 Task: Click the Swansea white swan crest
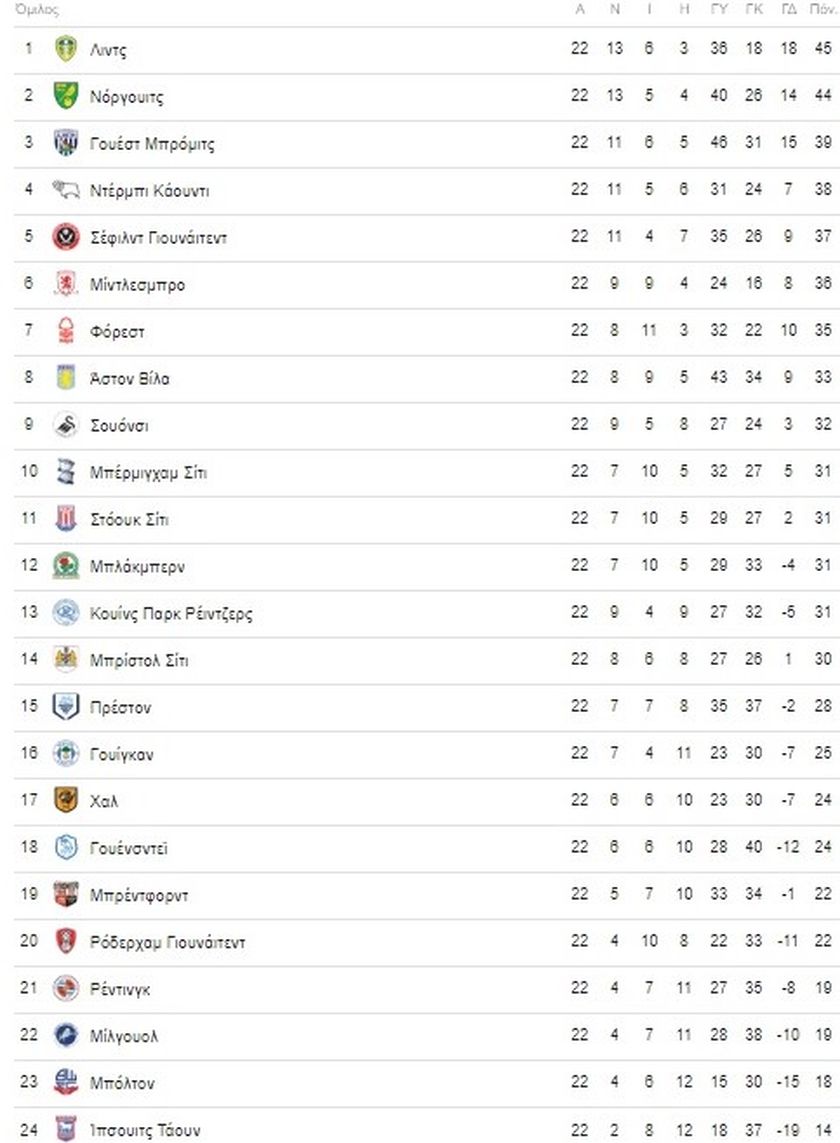tap(66, 425)
